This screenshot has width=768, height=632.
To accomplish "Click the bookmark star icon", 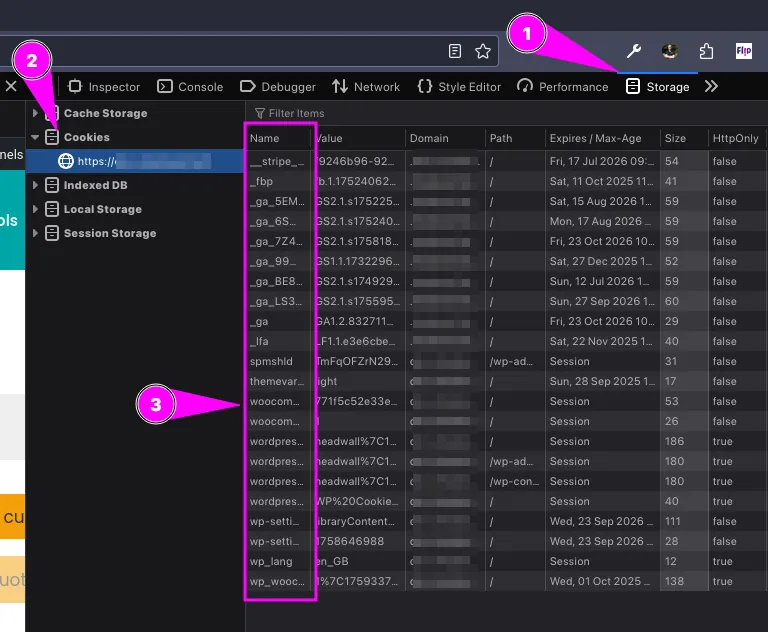I will point(483,51).
